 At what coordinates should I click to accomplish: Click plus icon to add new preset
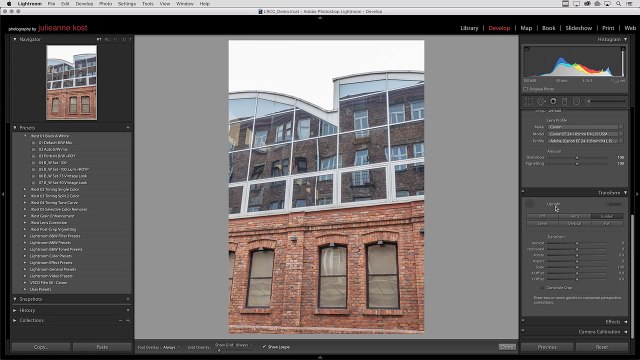(128, 128)
